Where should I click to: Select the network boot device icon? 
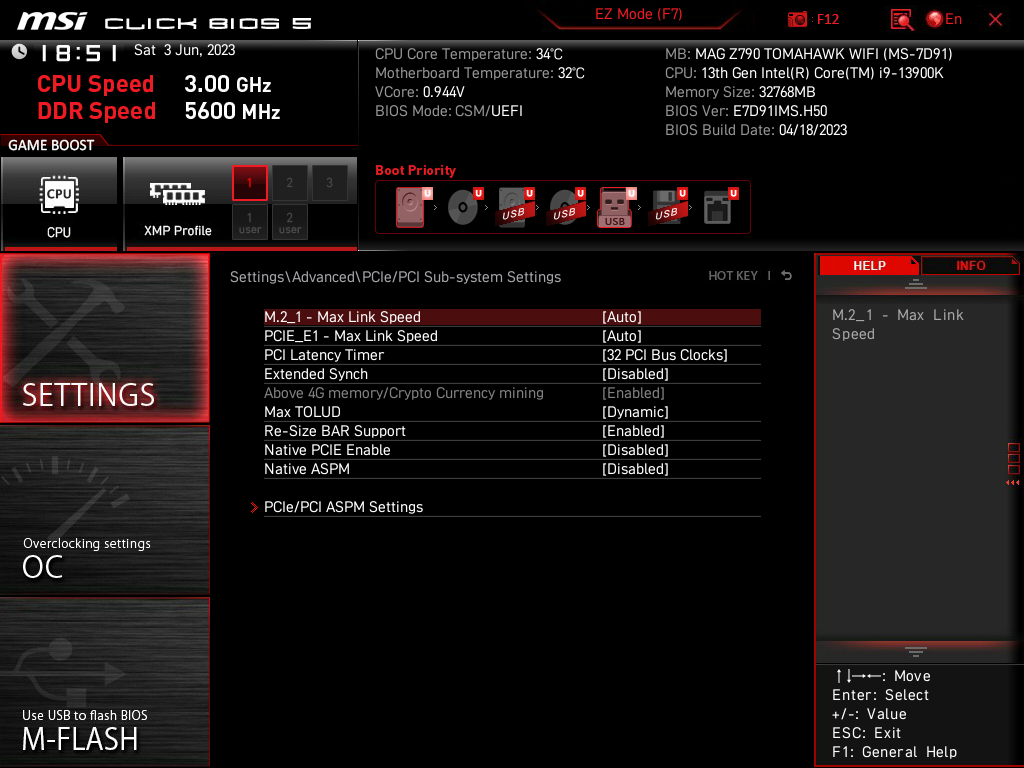coord(720,207)
